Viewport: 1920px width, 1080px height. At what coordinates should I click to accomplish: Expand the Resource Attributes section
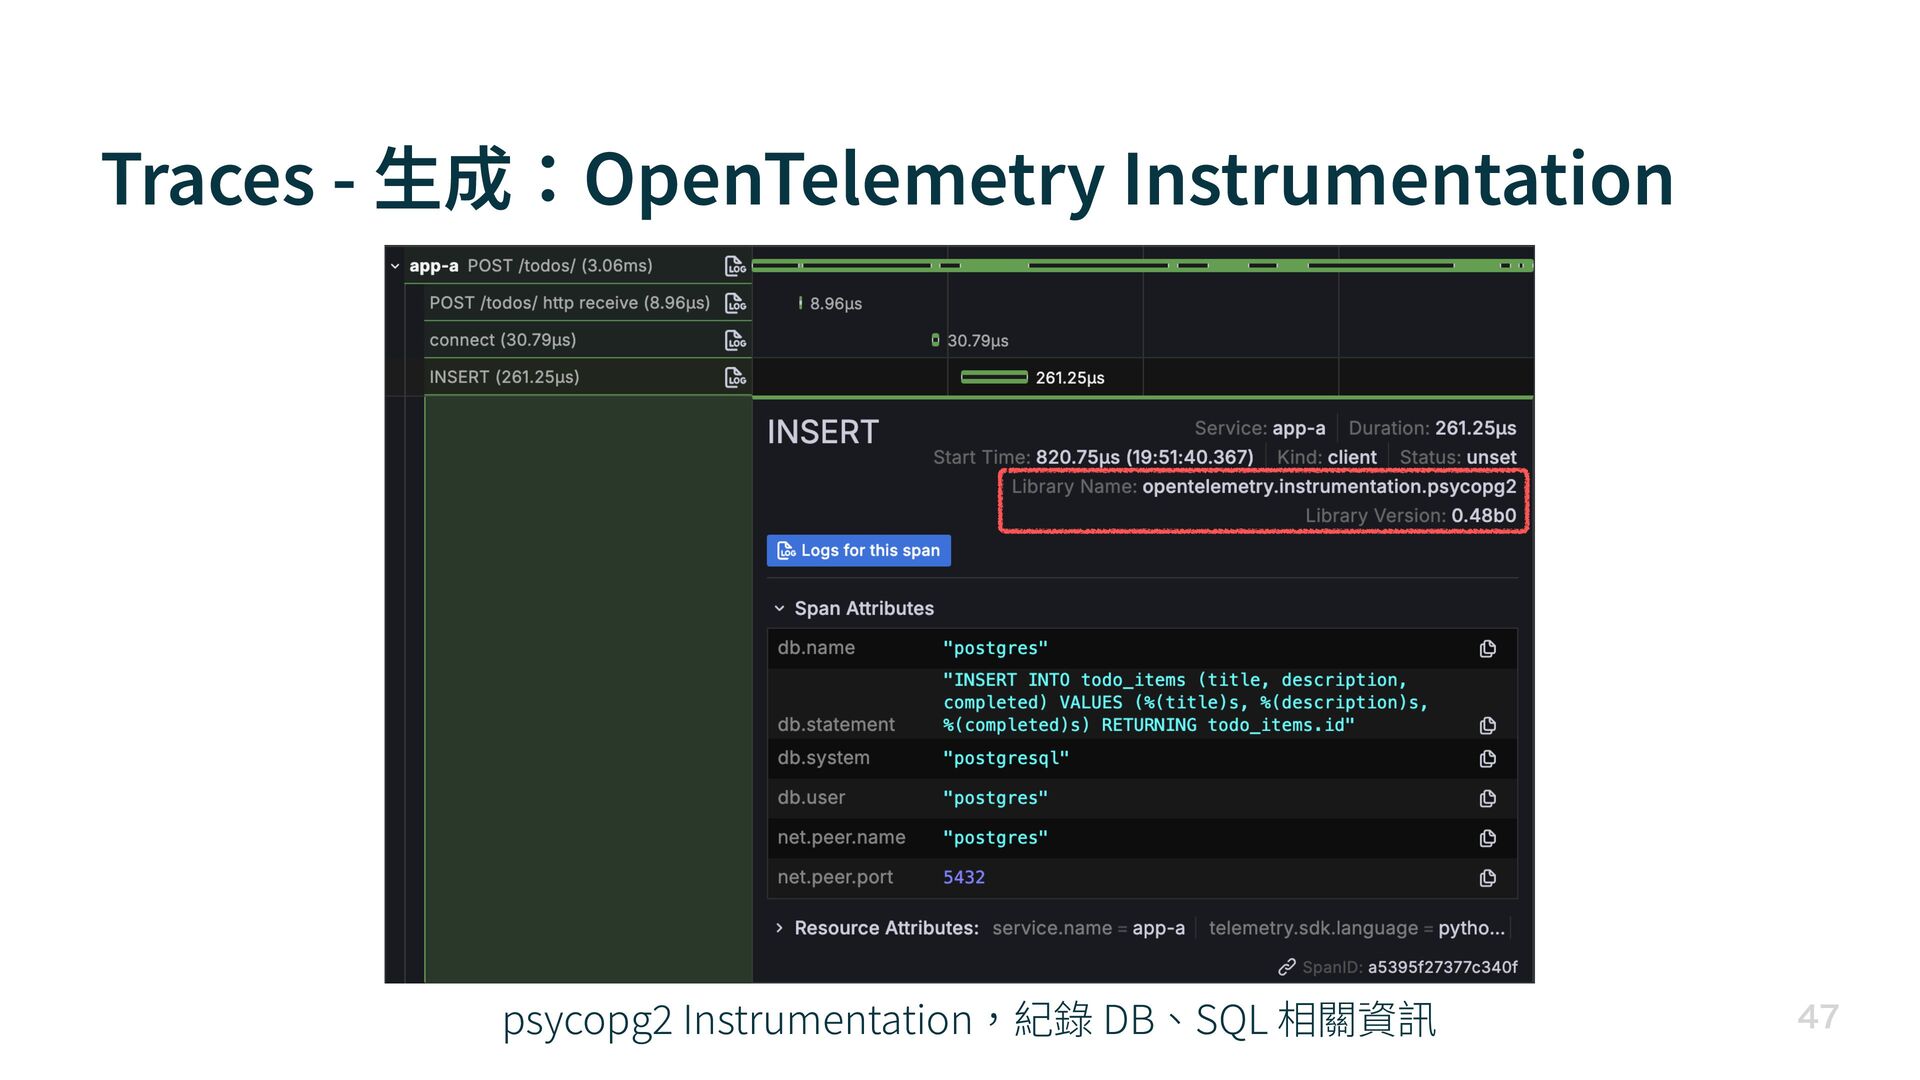(779, 928)
